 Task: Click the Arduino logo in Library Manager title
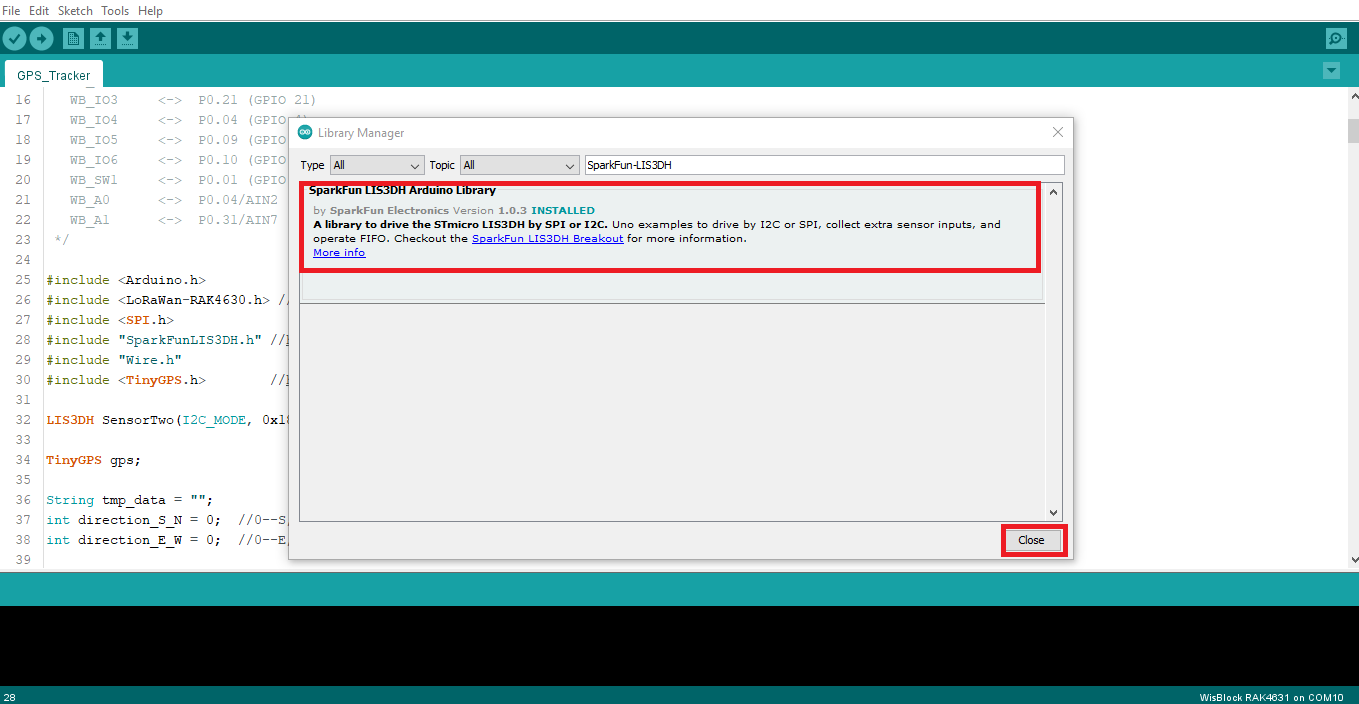305,133
